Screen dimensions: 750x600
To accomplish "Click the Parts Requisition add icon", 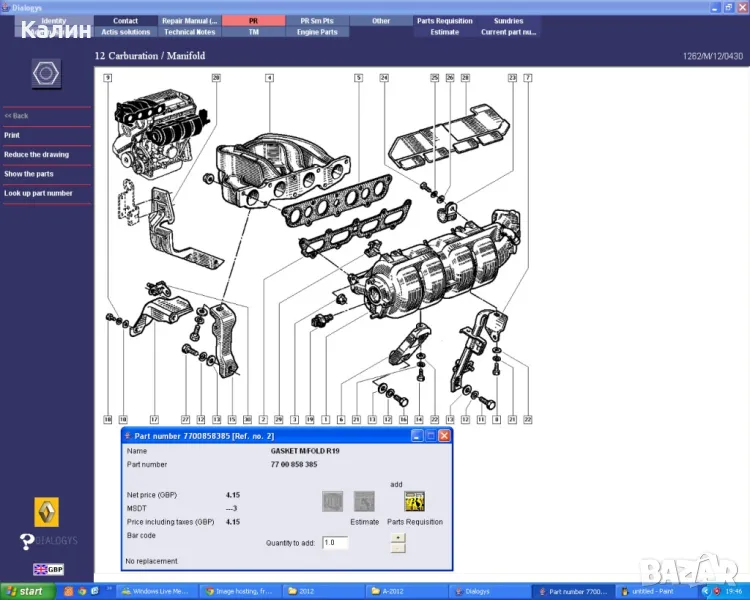I will click(414, 501).
